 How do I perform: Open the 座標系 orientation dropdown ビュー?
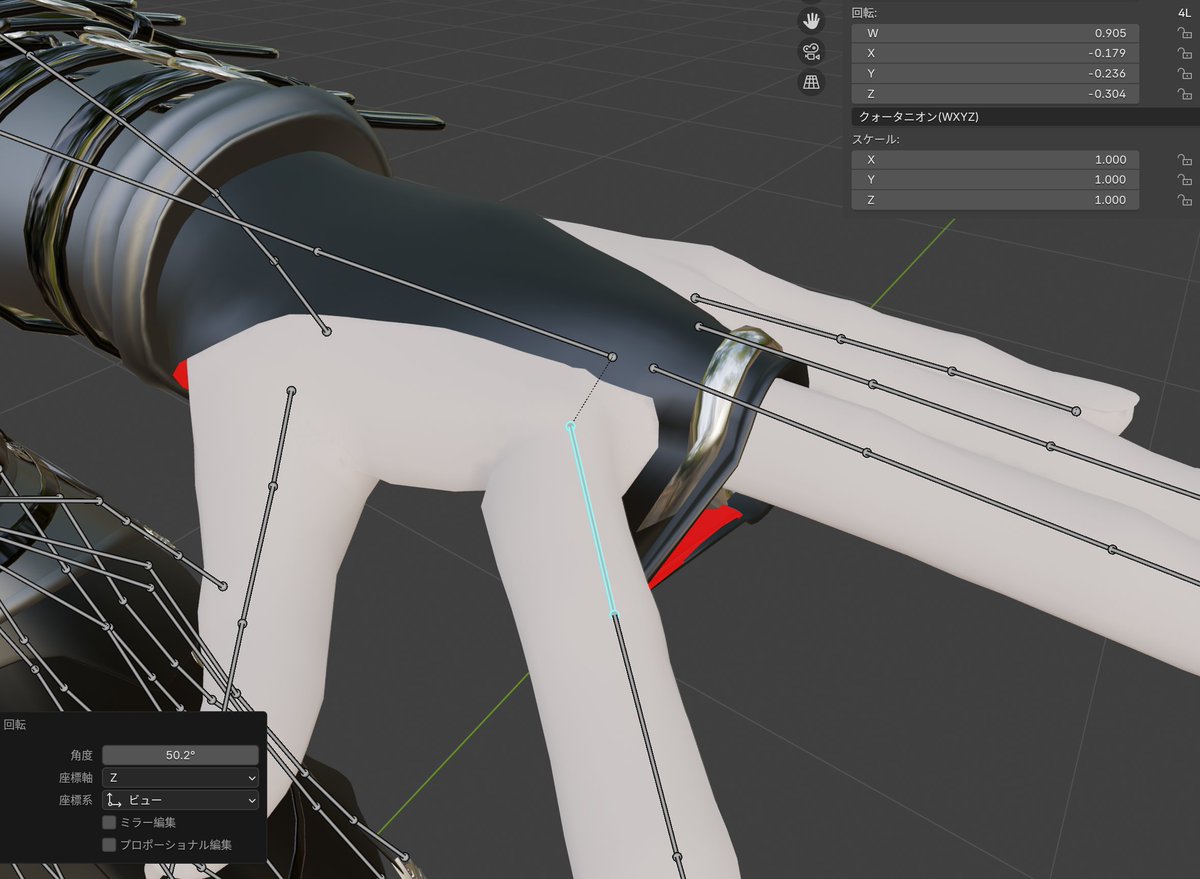(180, 800)
